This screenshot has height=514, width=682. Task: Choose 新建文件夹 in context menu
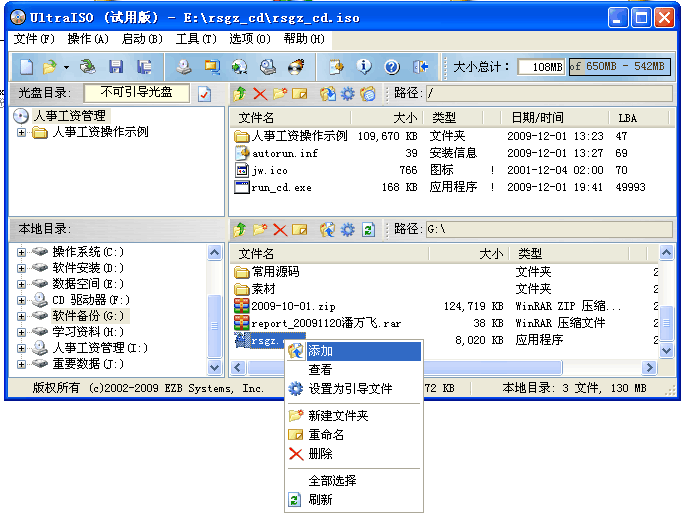[354, 416]
